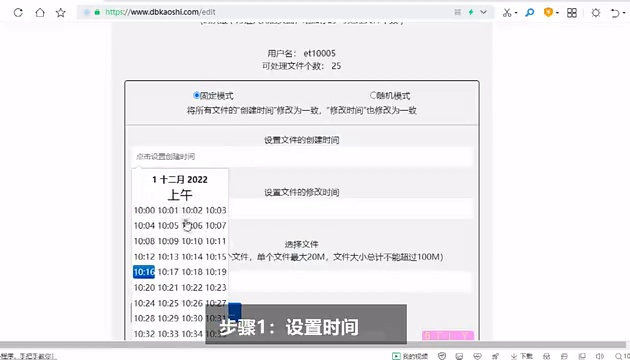The height and width of the screenshot is (360, 630).
Task: Open the 下载 downloads button
Action: coord(522,356)
